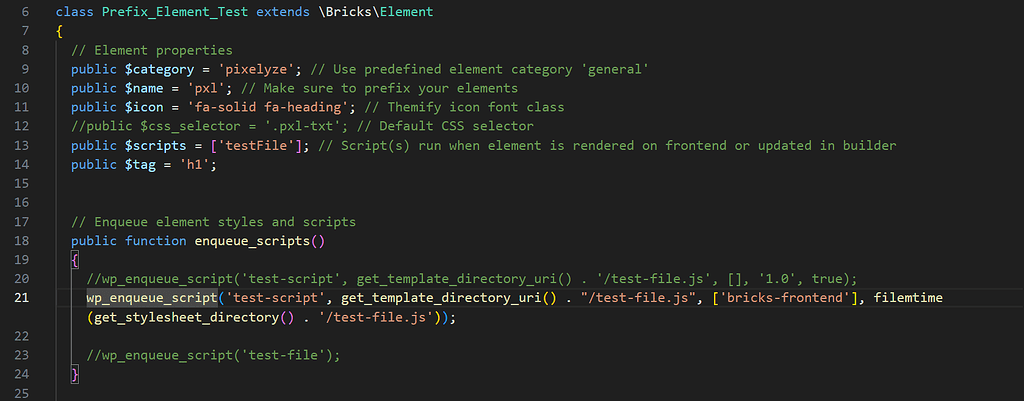The width and height of the screenshot is (1024, 401).
Task: Click line number 6 in the gutter
Action: click(24, 12)
